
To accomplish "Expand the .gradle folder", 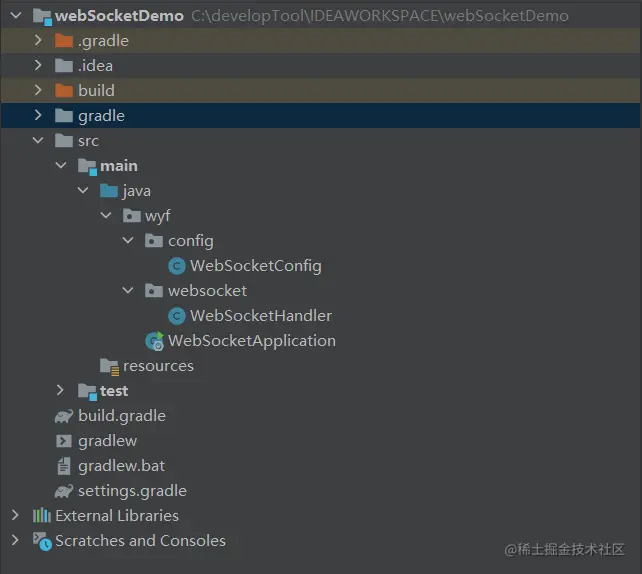I will click(x=38, y=41).
